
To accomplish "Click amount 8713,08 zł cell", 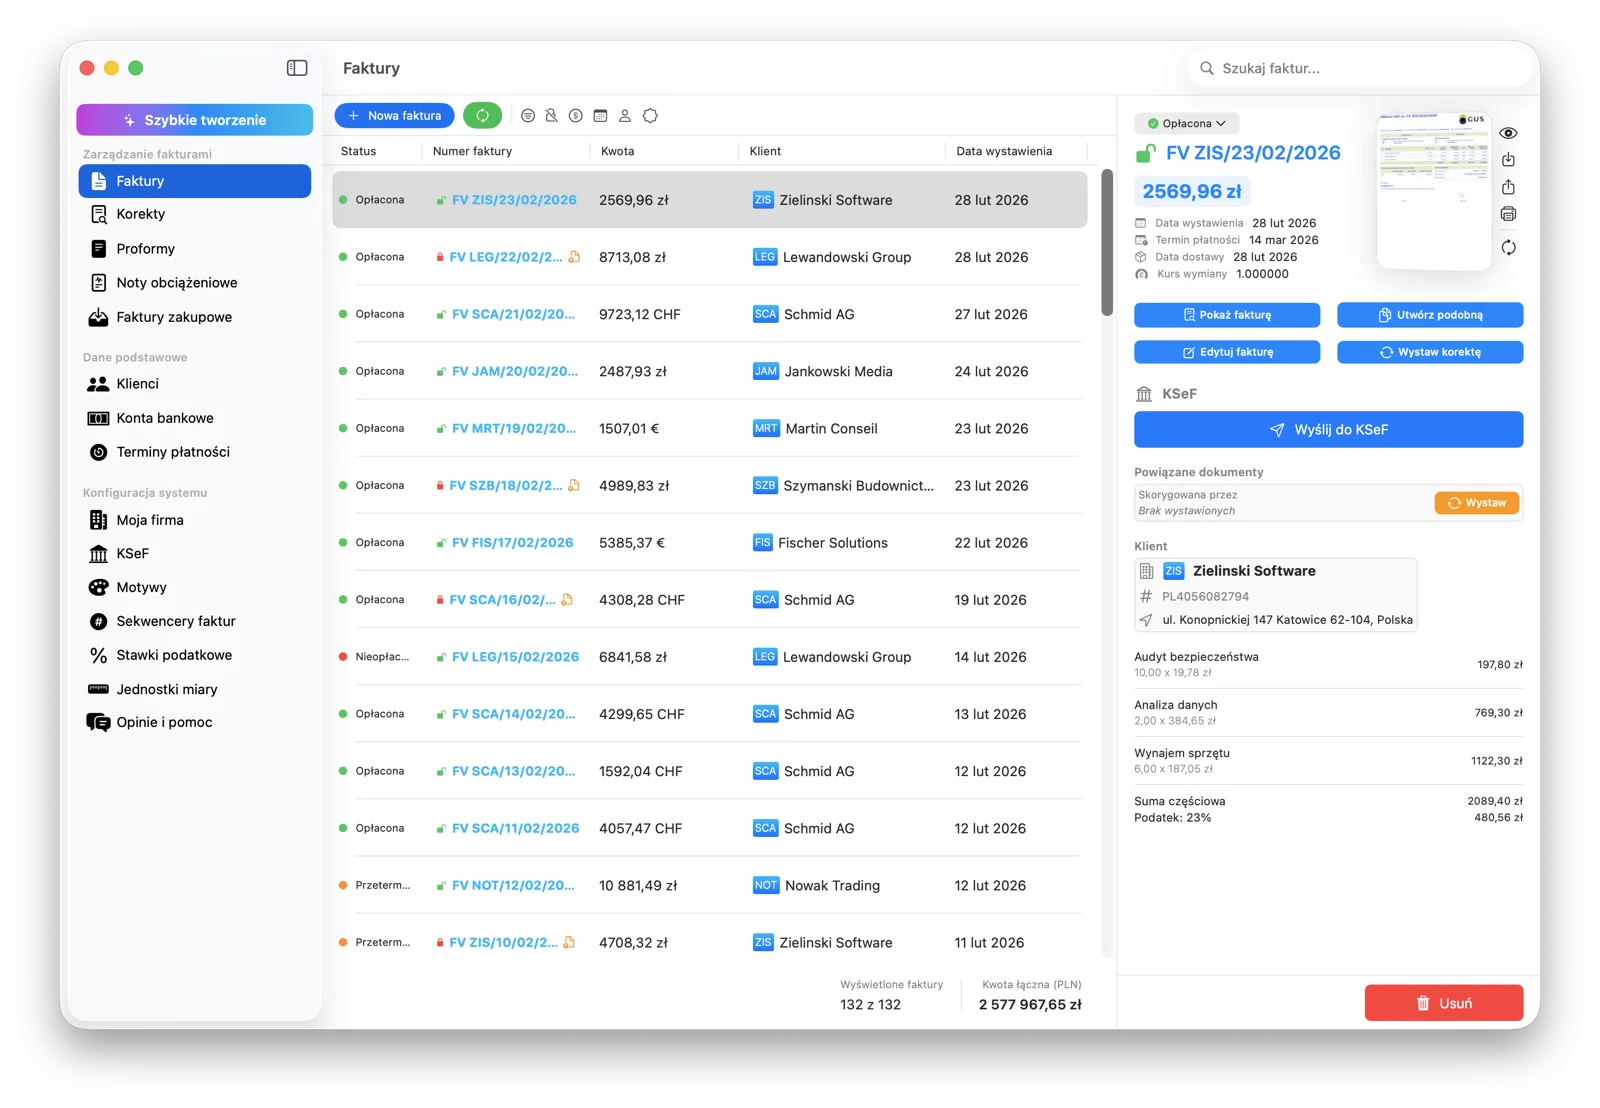I will [634, 257].
